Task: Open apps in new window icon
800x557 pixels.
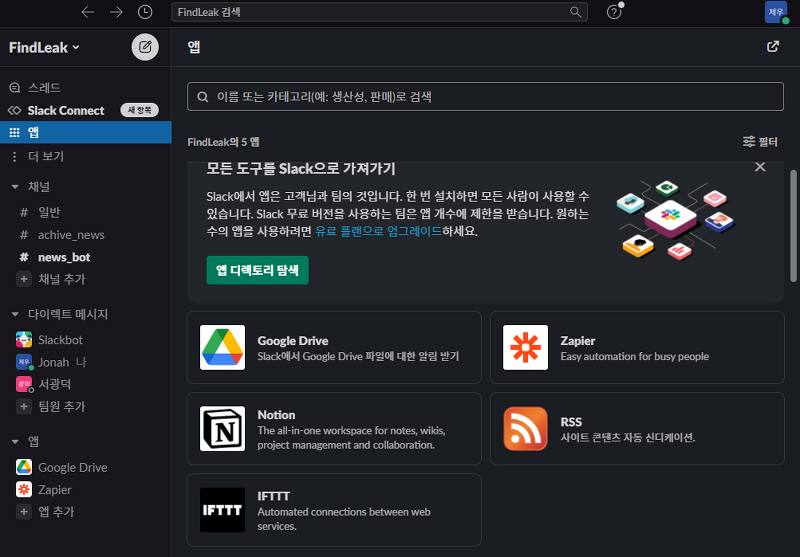Action: point(773,46)
